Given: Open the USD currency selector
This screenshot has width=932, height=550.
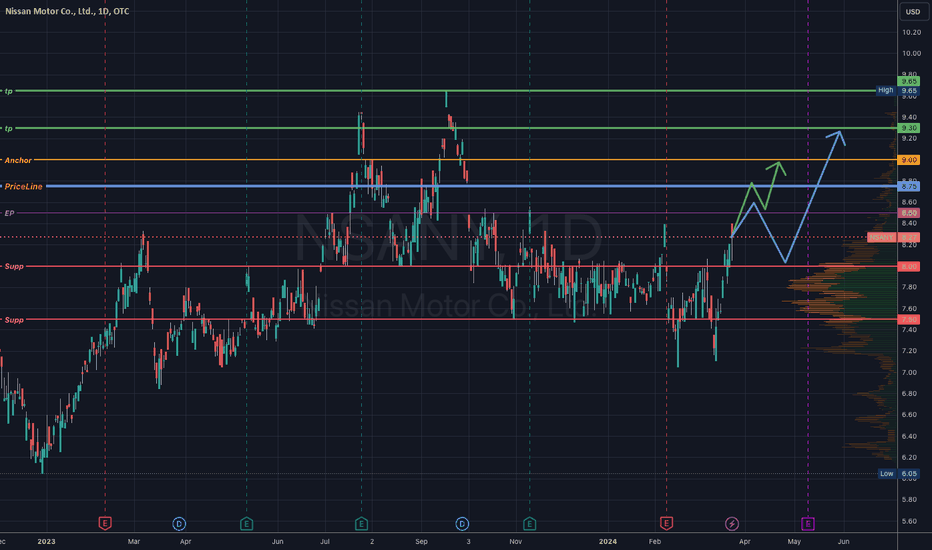Looking at the screenshot, I should [912, 11].
